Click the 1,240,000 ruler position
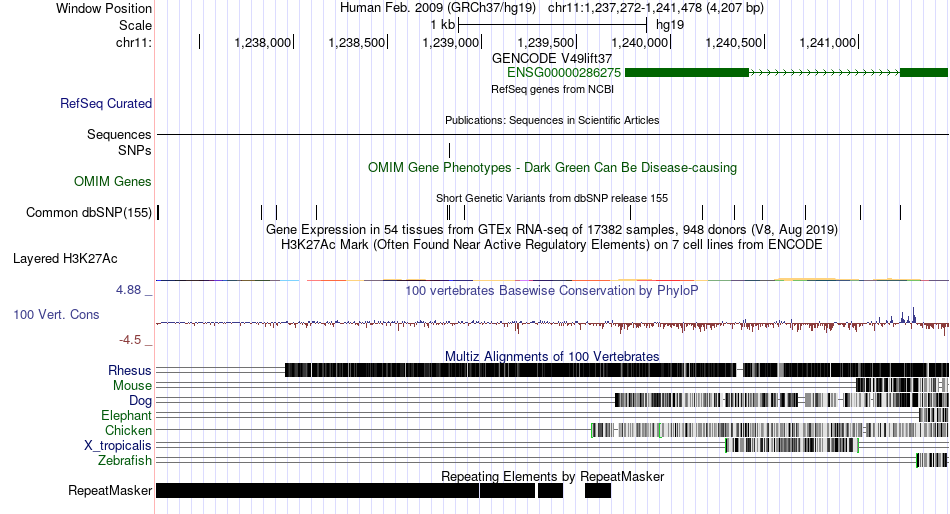 point(639,42)
